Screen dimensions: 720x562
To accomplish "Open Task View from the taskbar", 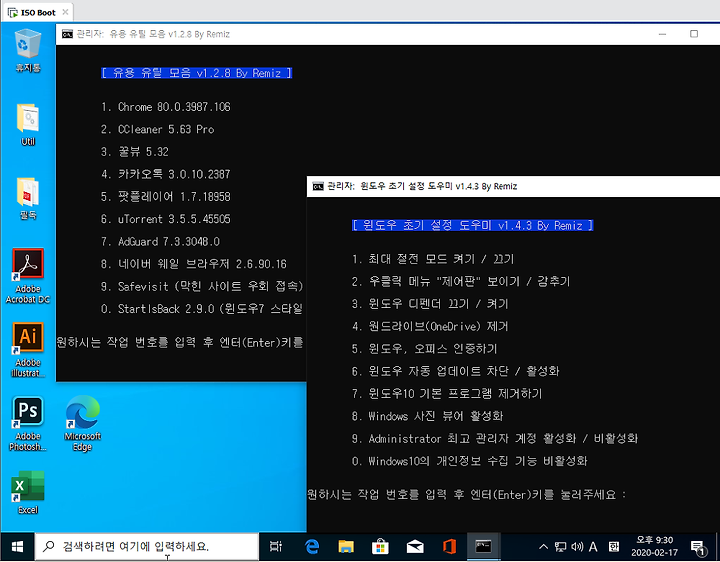I will coord(276,546).
